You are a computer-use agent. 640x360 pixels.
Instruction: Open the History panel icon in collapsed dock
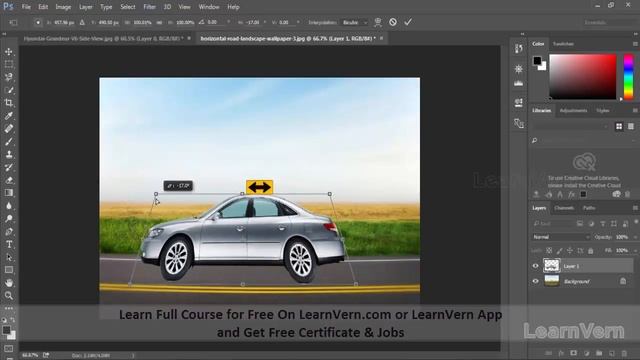[518, 49]
